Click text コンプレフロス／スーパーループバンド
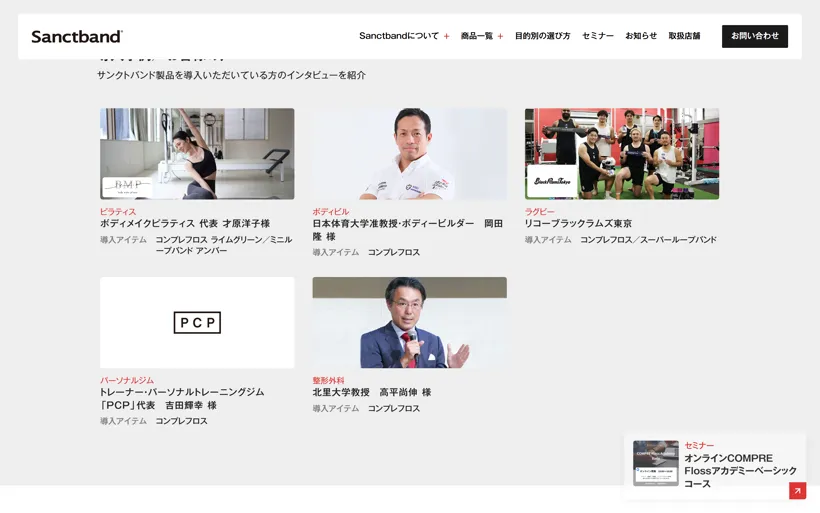 [648, 240]
